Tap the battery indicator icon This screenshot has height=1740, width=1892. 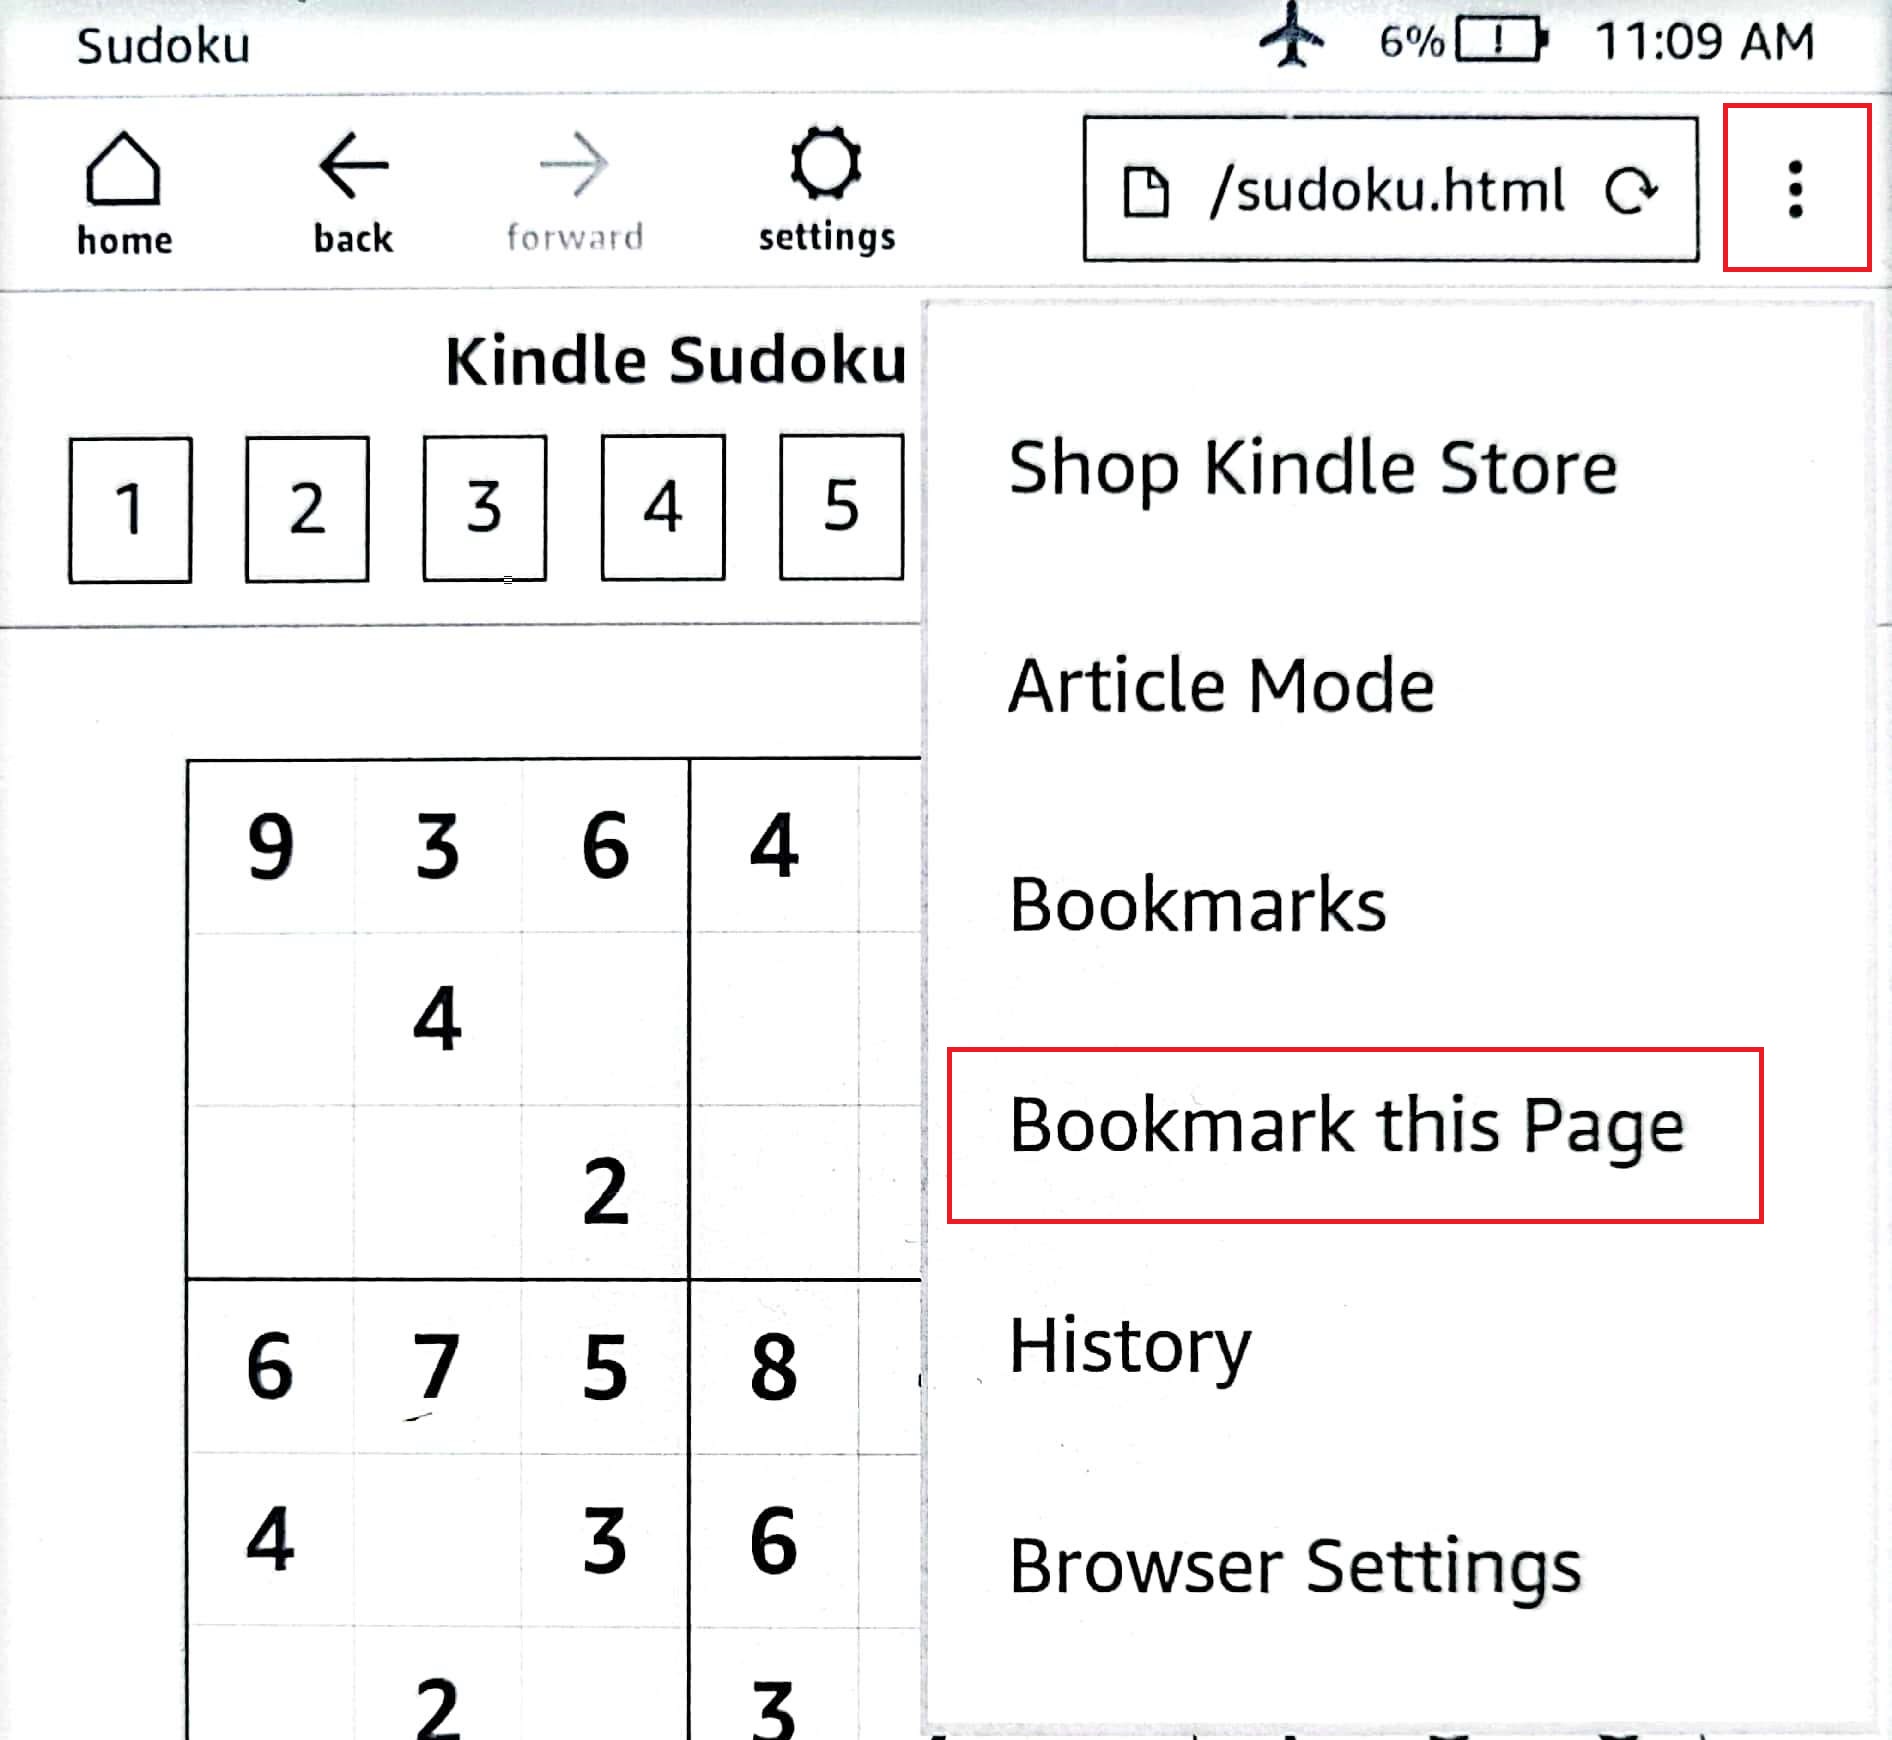point(1501,41)
